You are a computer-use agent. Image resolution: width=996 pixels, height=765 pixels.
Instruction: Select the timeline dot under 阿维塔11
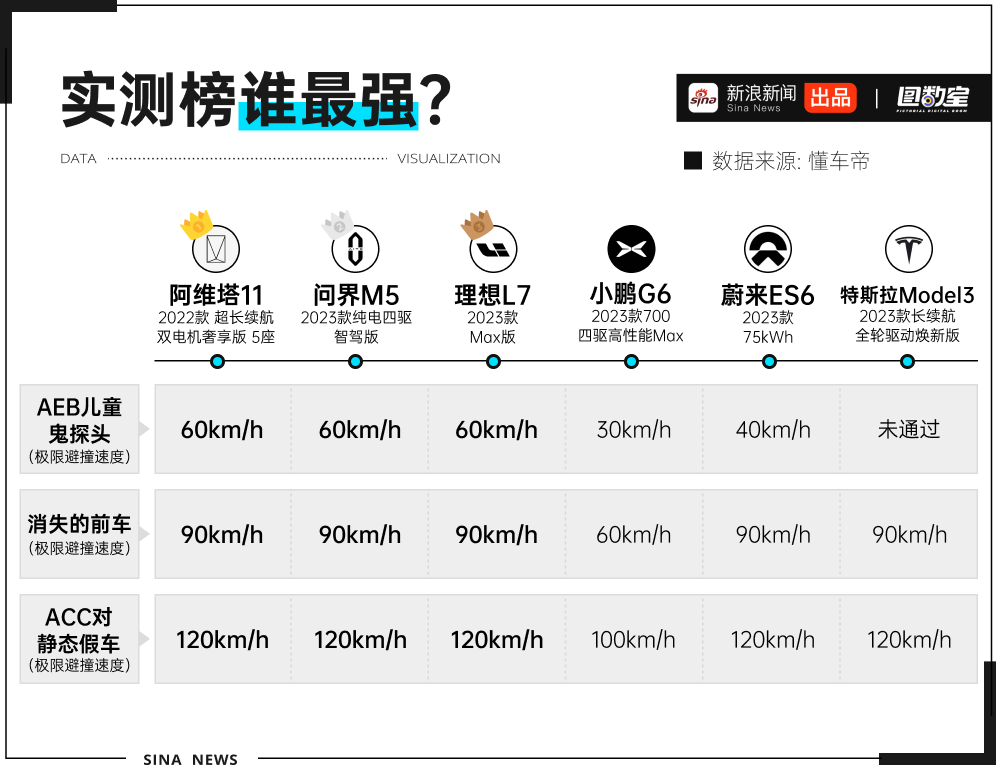(x=217, y=362)
